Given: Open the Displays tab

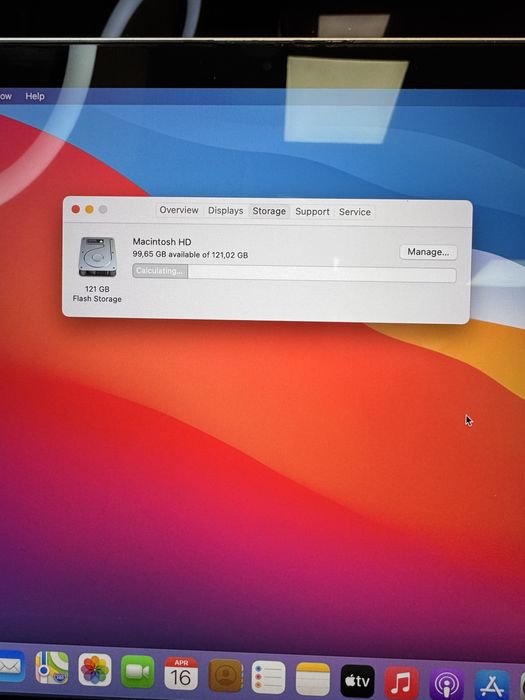Looking at the screenshot, I should click(225, 210).
